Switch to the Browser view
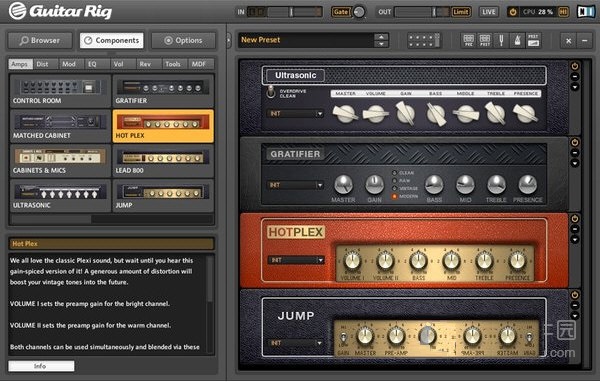Viewport: 600px width, 382px height. (x=40, y=40)
